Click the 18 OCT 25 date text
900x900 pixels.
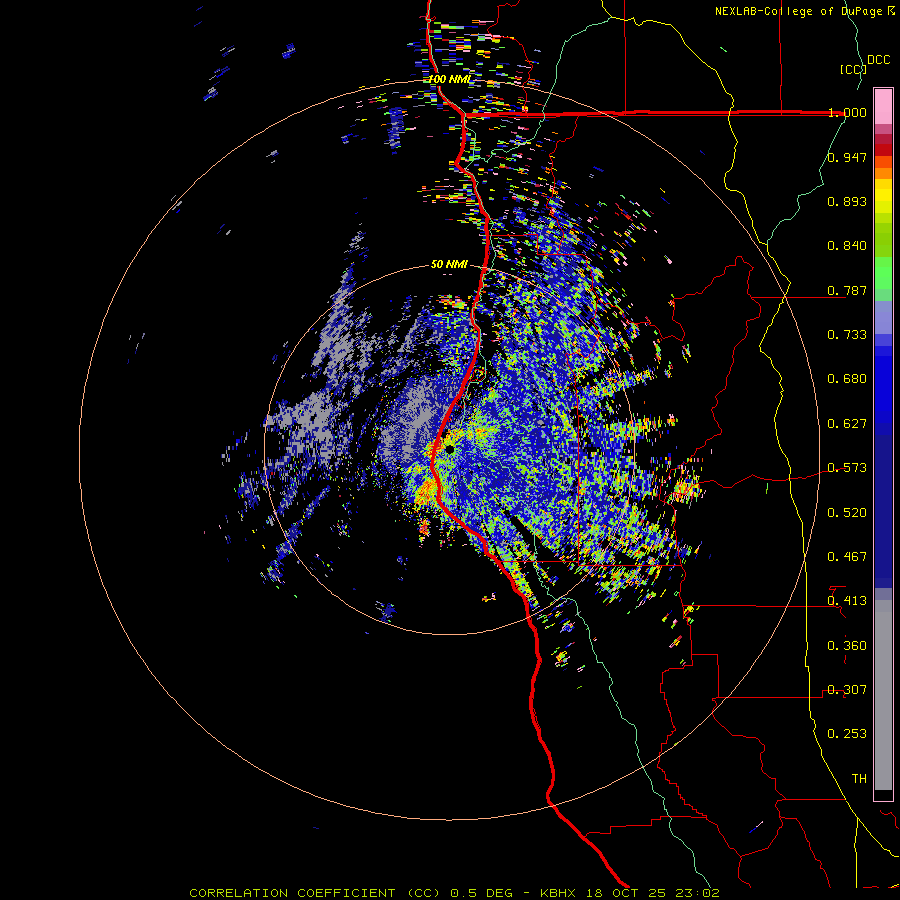point(626,893)
